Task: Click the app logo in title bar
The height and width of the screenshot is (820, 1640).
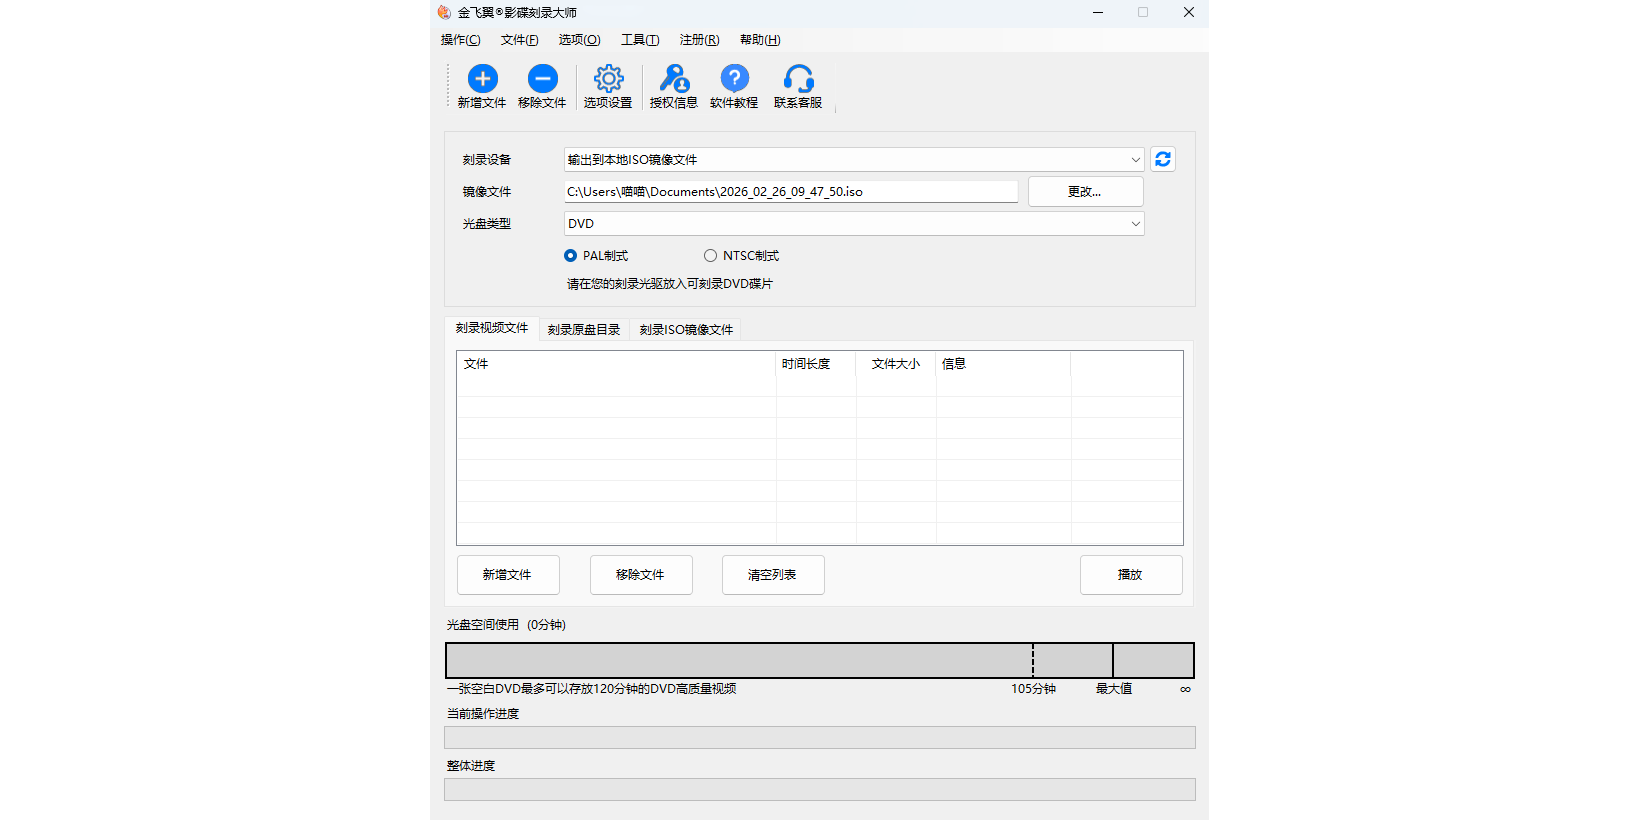Action: point(444,13)
